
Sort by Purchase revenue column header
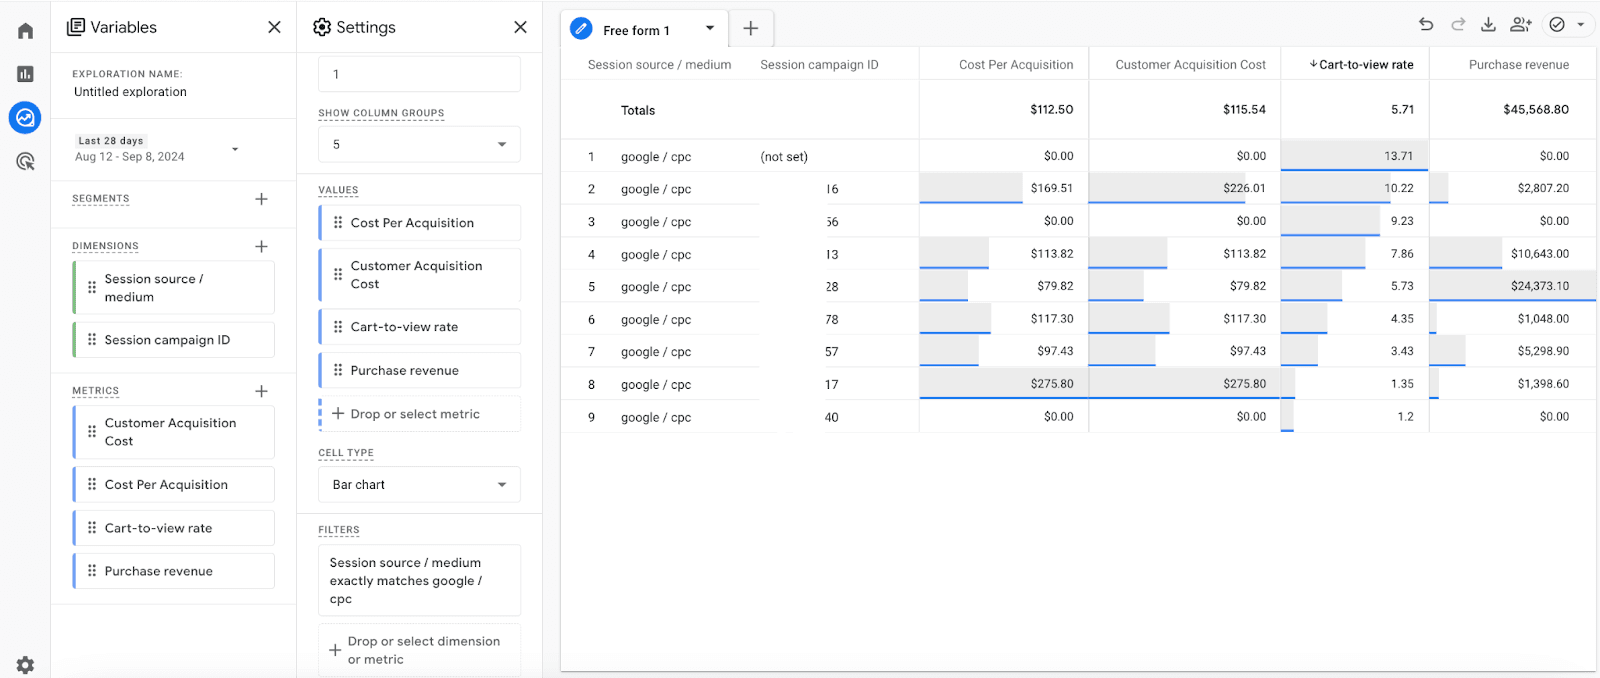(1518, 65)
